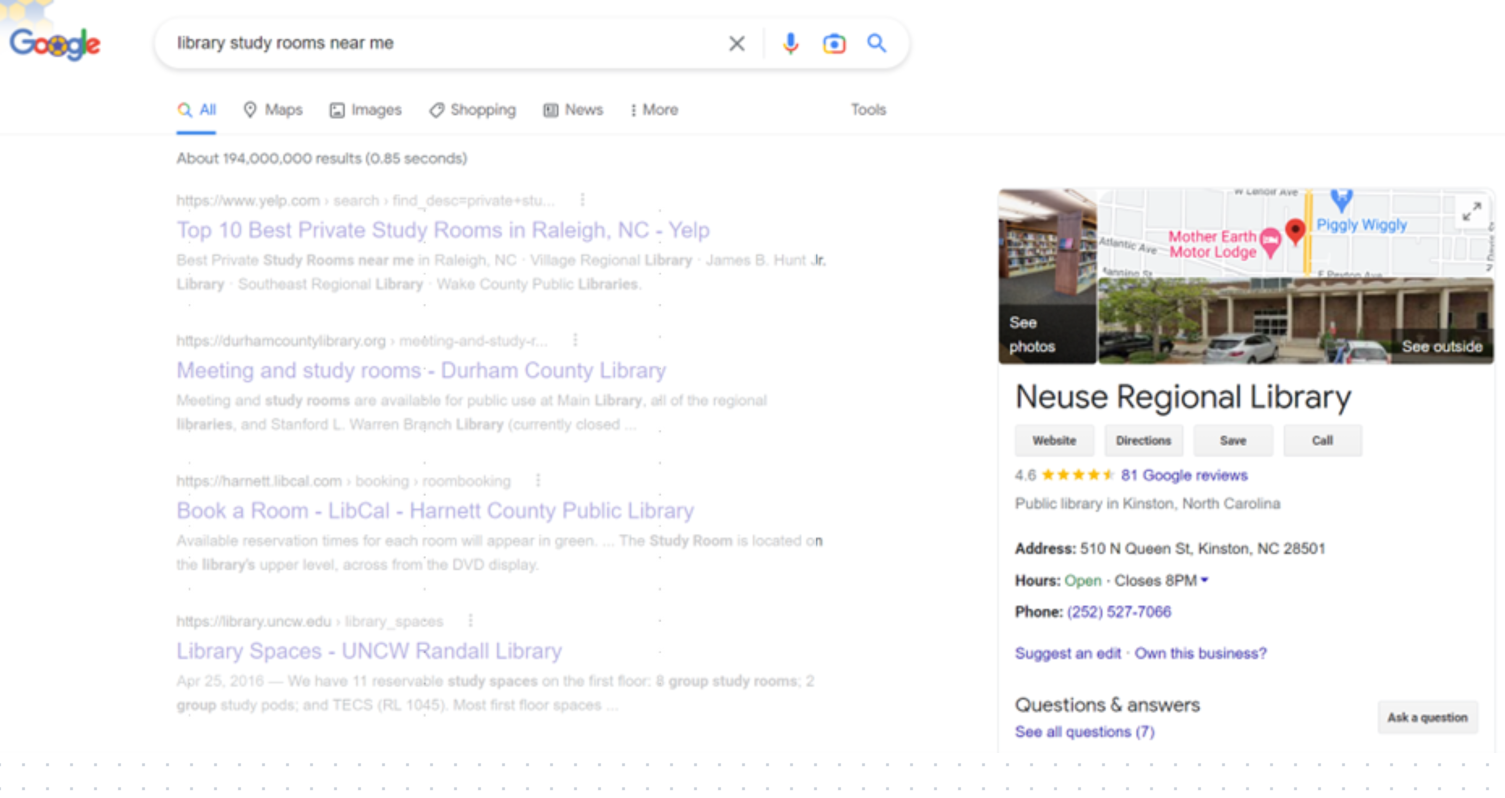Click Own this business link
The height and width of the screenshot is (798, 1505).
point(1200,653)
